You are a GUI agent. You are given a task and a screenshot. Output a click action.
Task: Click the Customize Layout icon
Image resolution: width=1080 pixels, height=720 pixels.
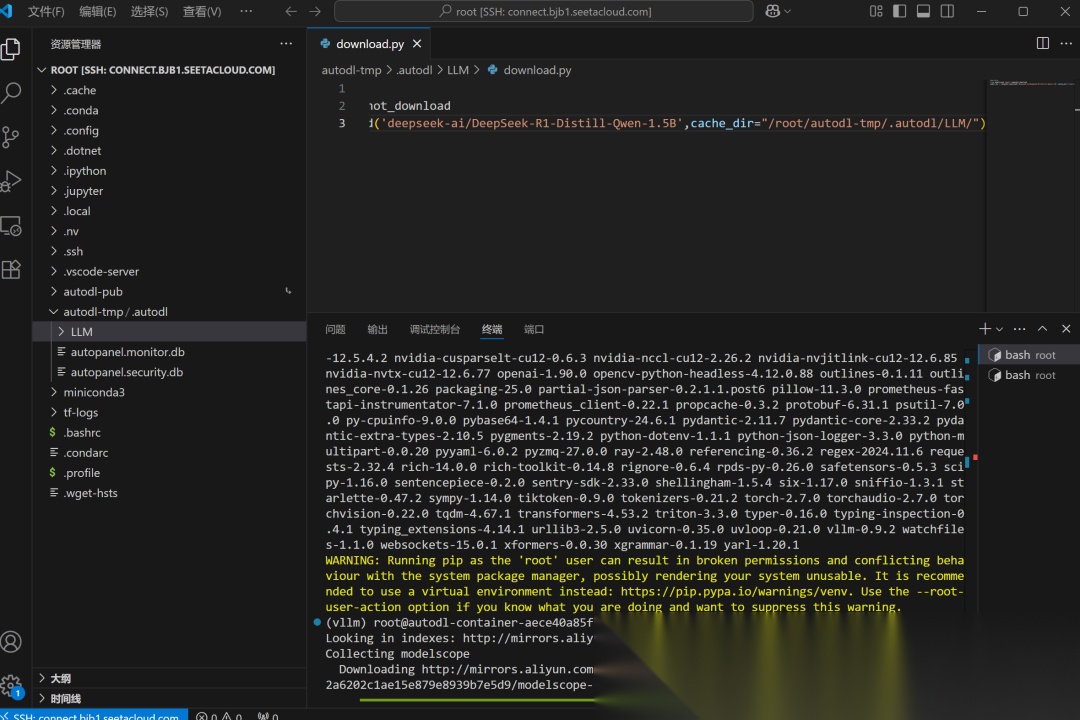pyautogui.click(x=875, y=11)
